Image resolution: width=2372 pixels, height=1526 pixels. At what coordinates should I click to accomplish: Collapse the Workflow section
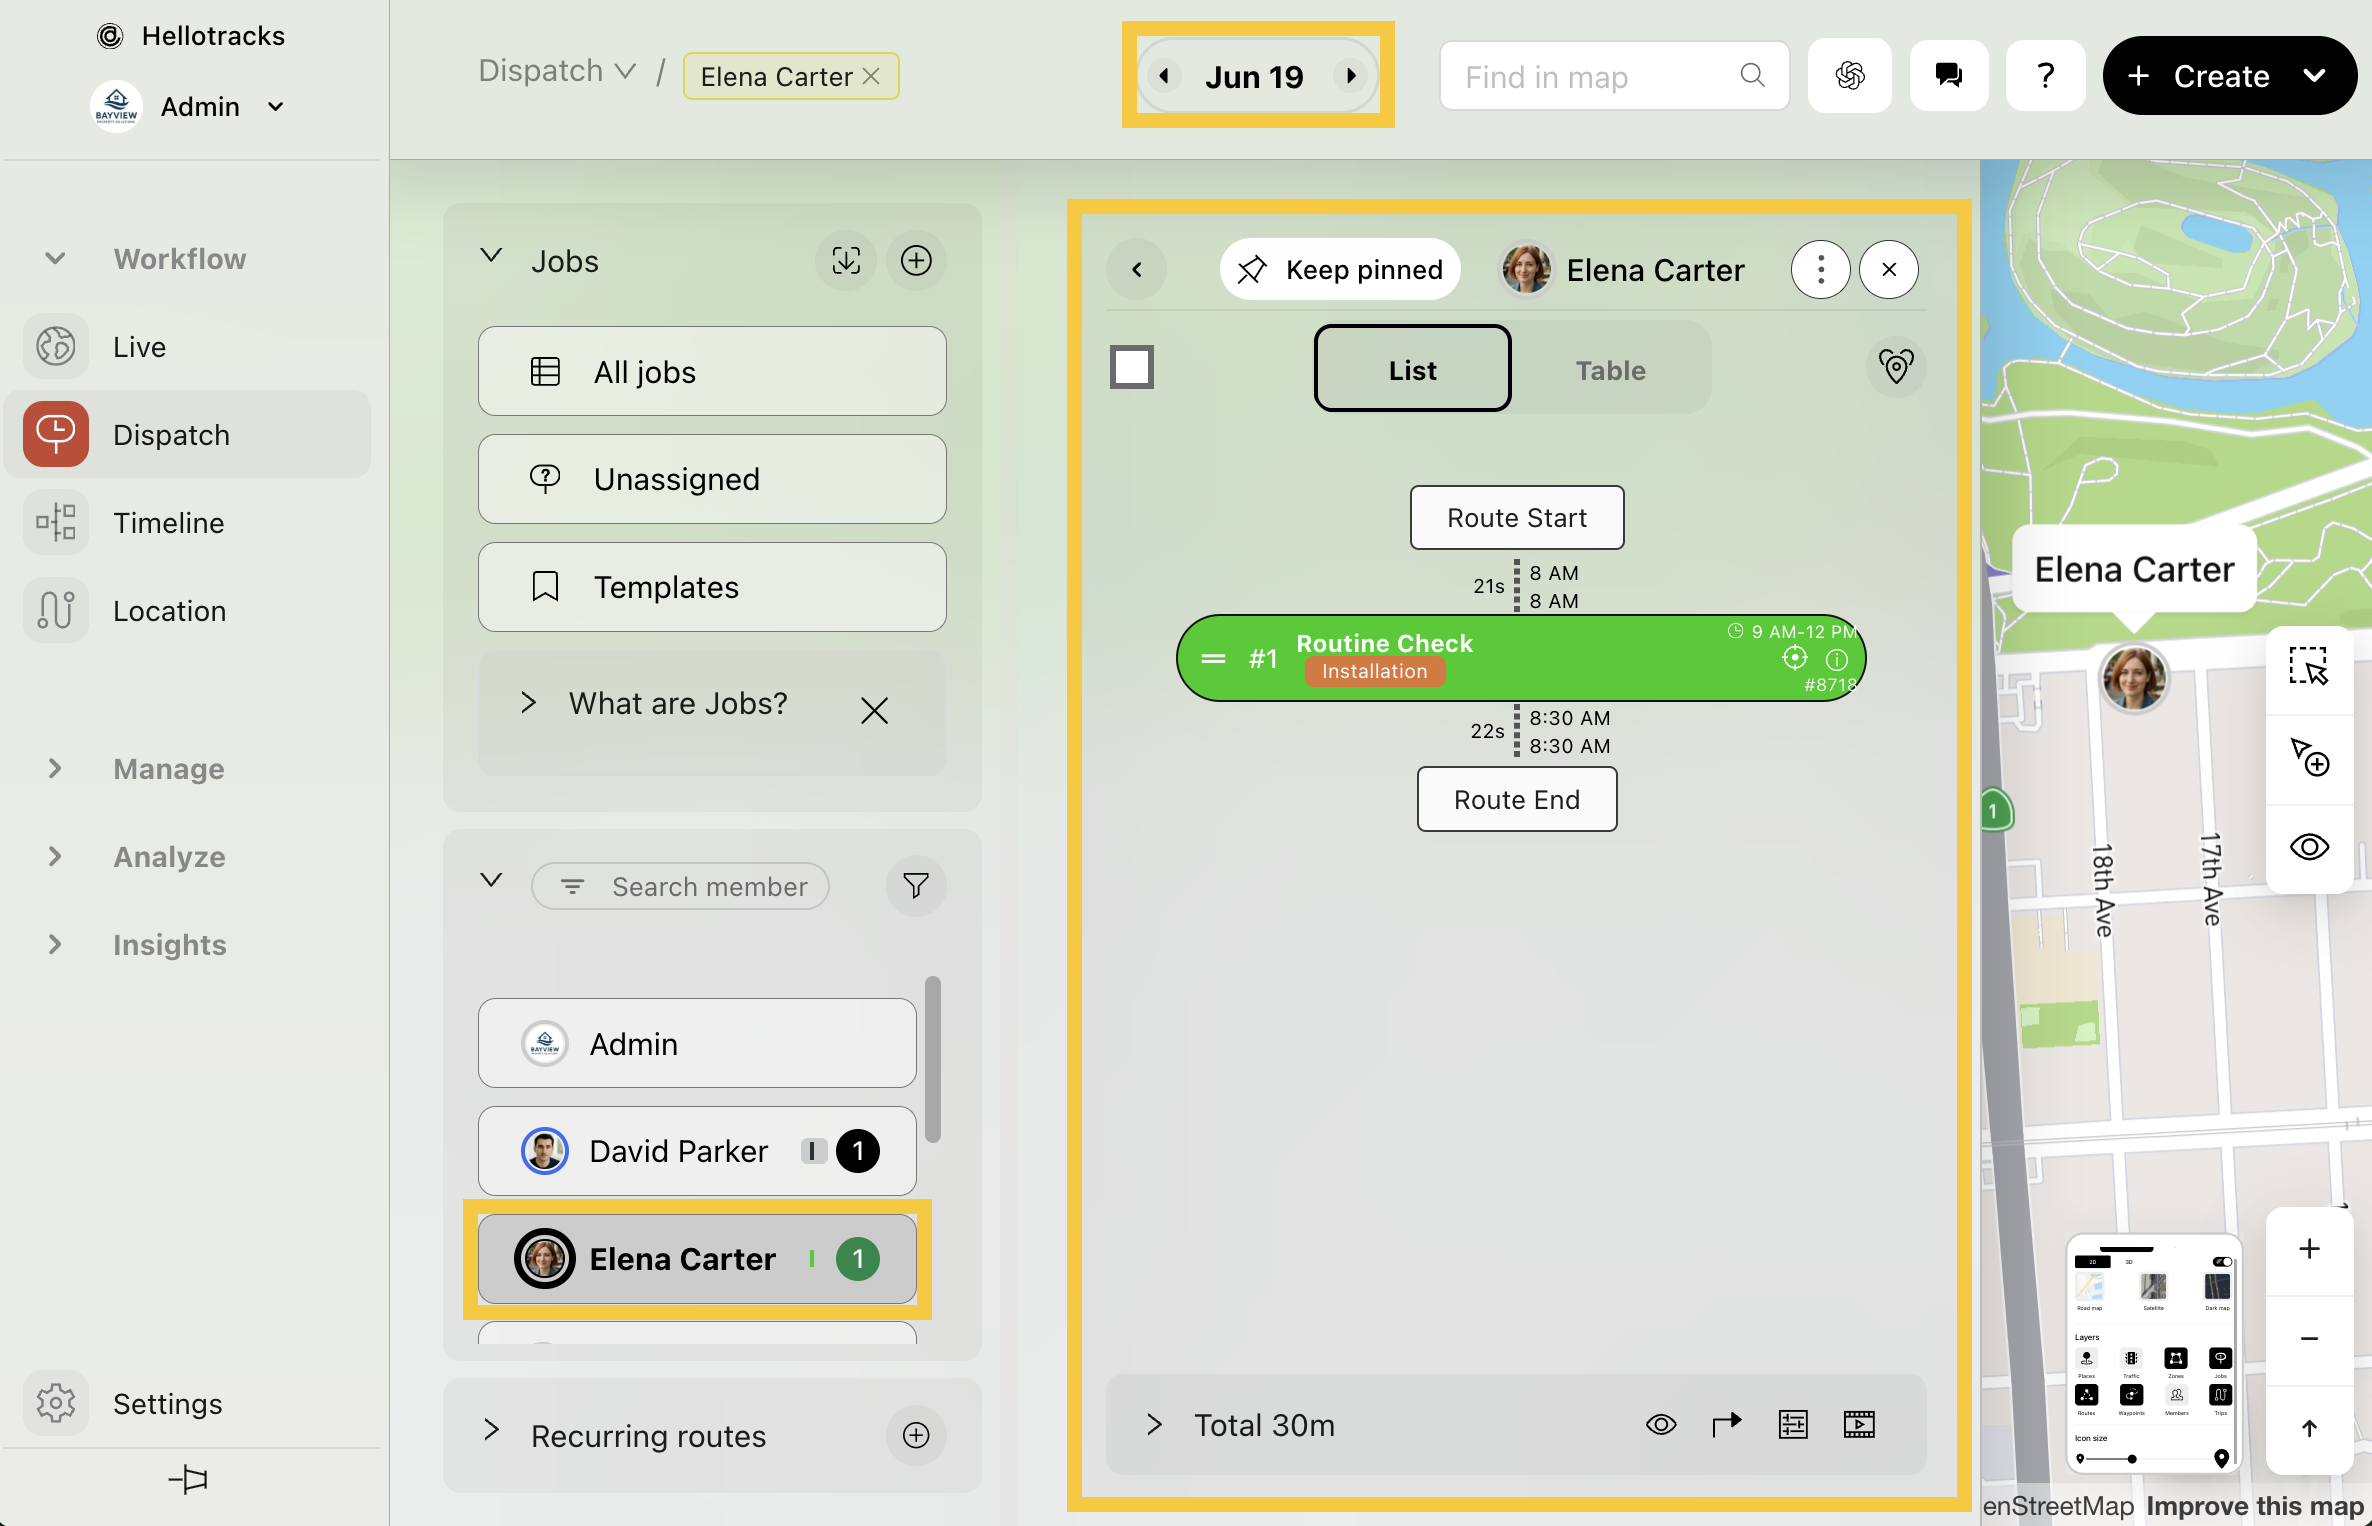click(55, 259)
